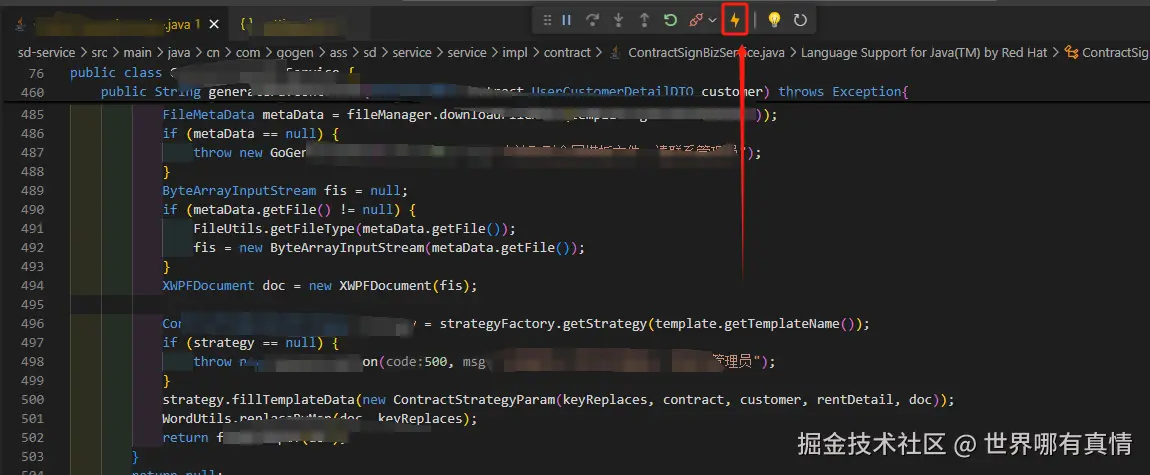1150x475 pixels.
Task: Click template.getTemplateName() on line 496
Action: (754, 323)
